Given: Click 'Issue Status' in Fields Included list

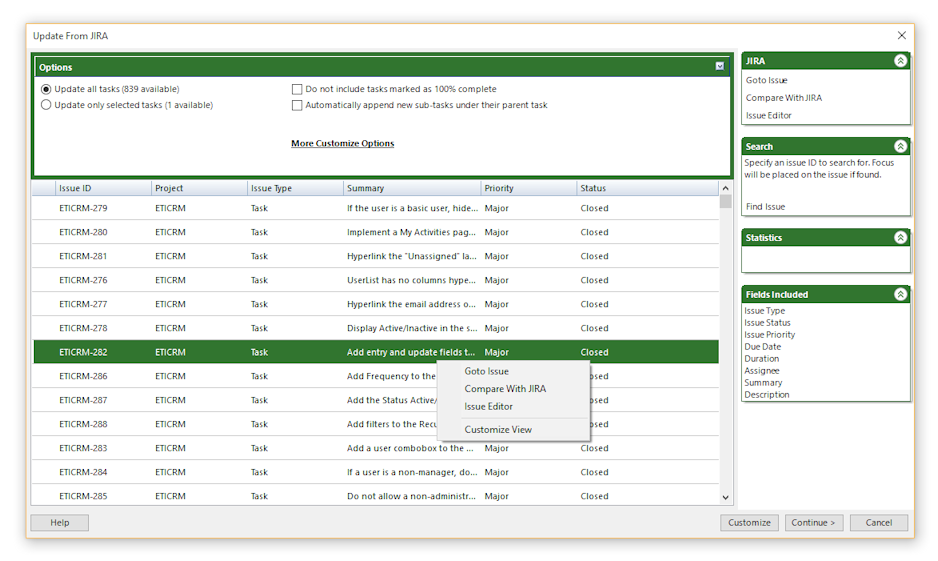Looking at the screenshot, I should coord(768,323).
